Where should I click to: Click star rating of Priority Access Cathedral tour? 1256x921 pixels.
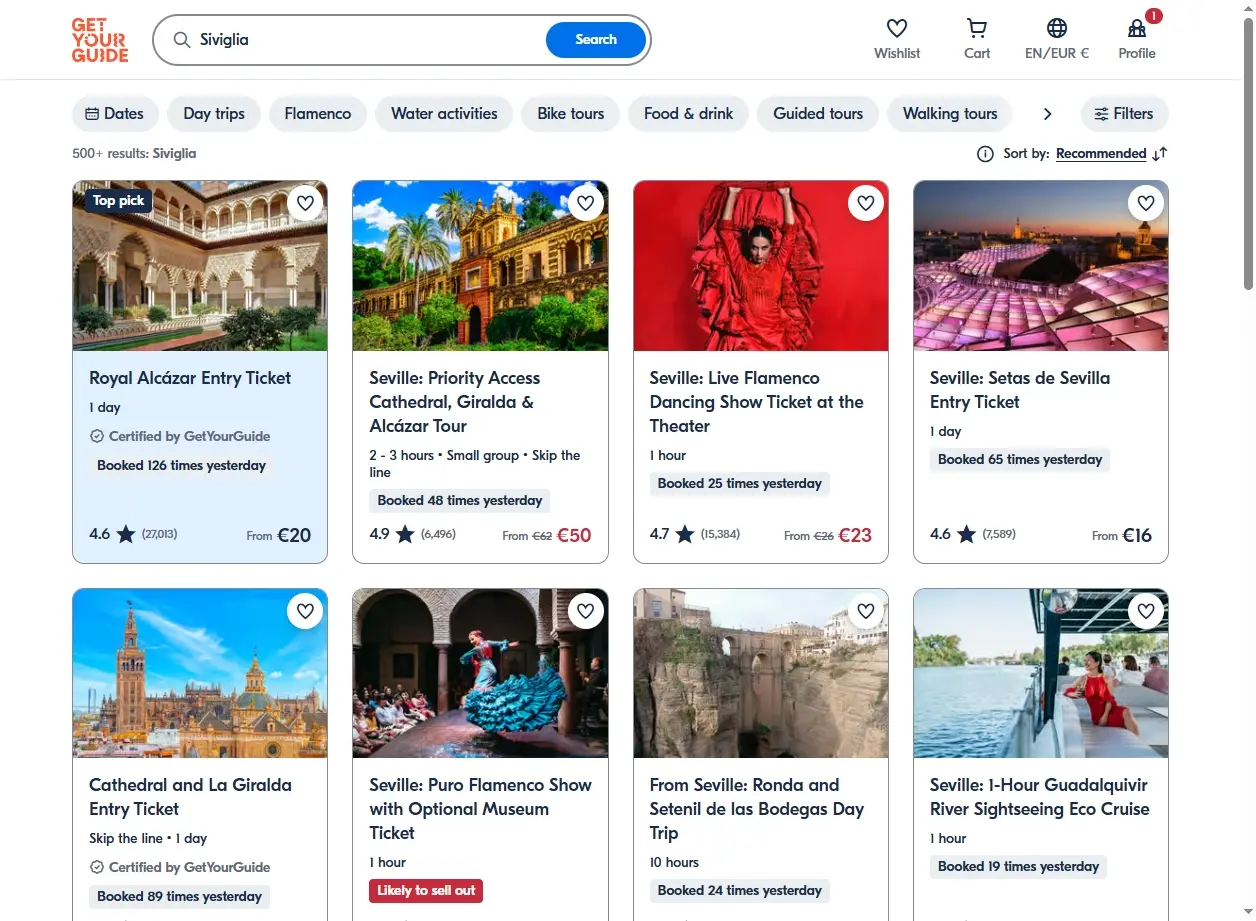(x=405, y=535)
